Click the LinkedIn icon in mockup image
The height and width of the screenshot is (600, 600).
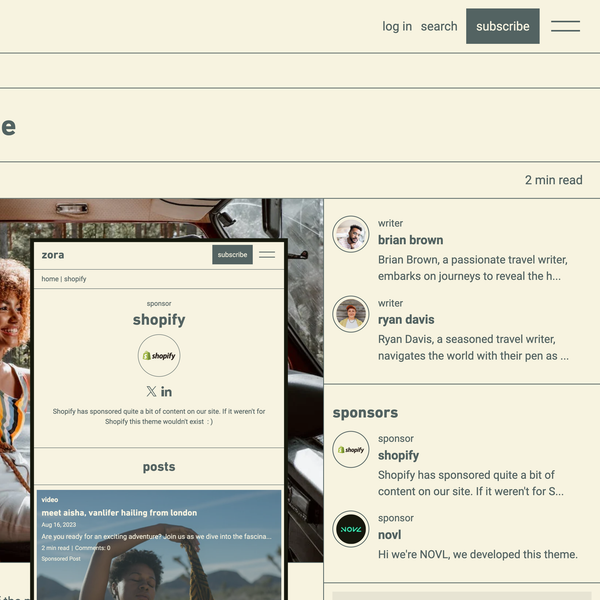point(166,392)
